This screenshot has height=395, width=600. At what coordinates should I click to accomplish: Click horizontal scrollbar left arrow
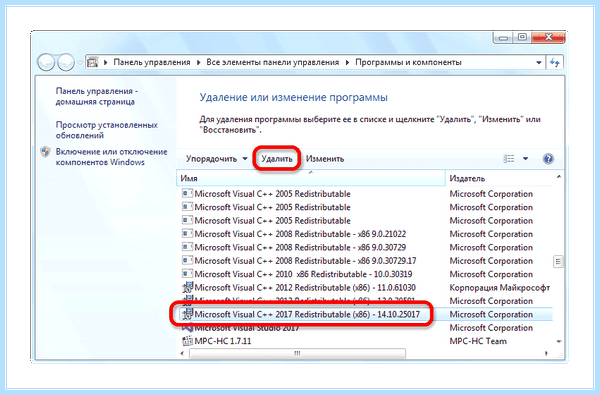point(182,353)
